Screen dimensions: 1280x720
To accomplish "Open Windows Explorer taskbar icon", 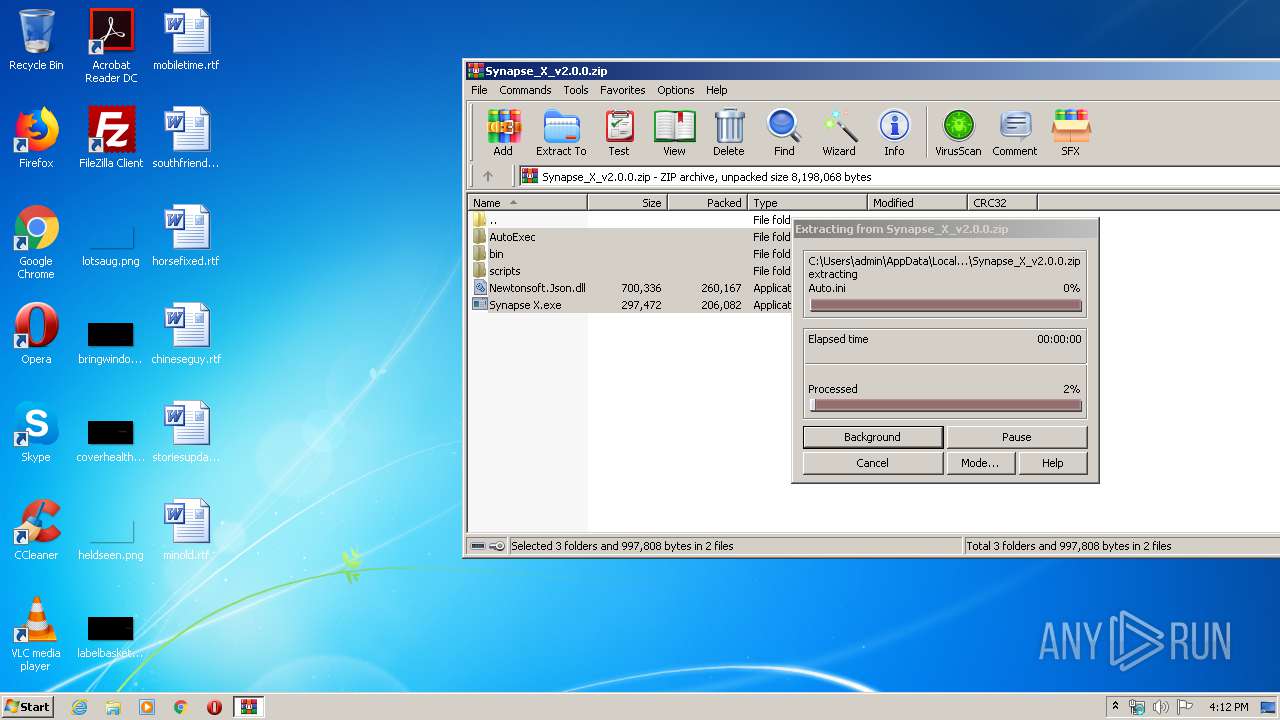I will point(113,707).
